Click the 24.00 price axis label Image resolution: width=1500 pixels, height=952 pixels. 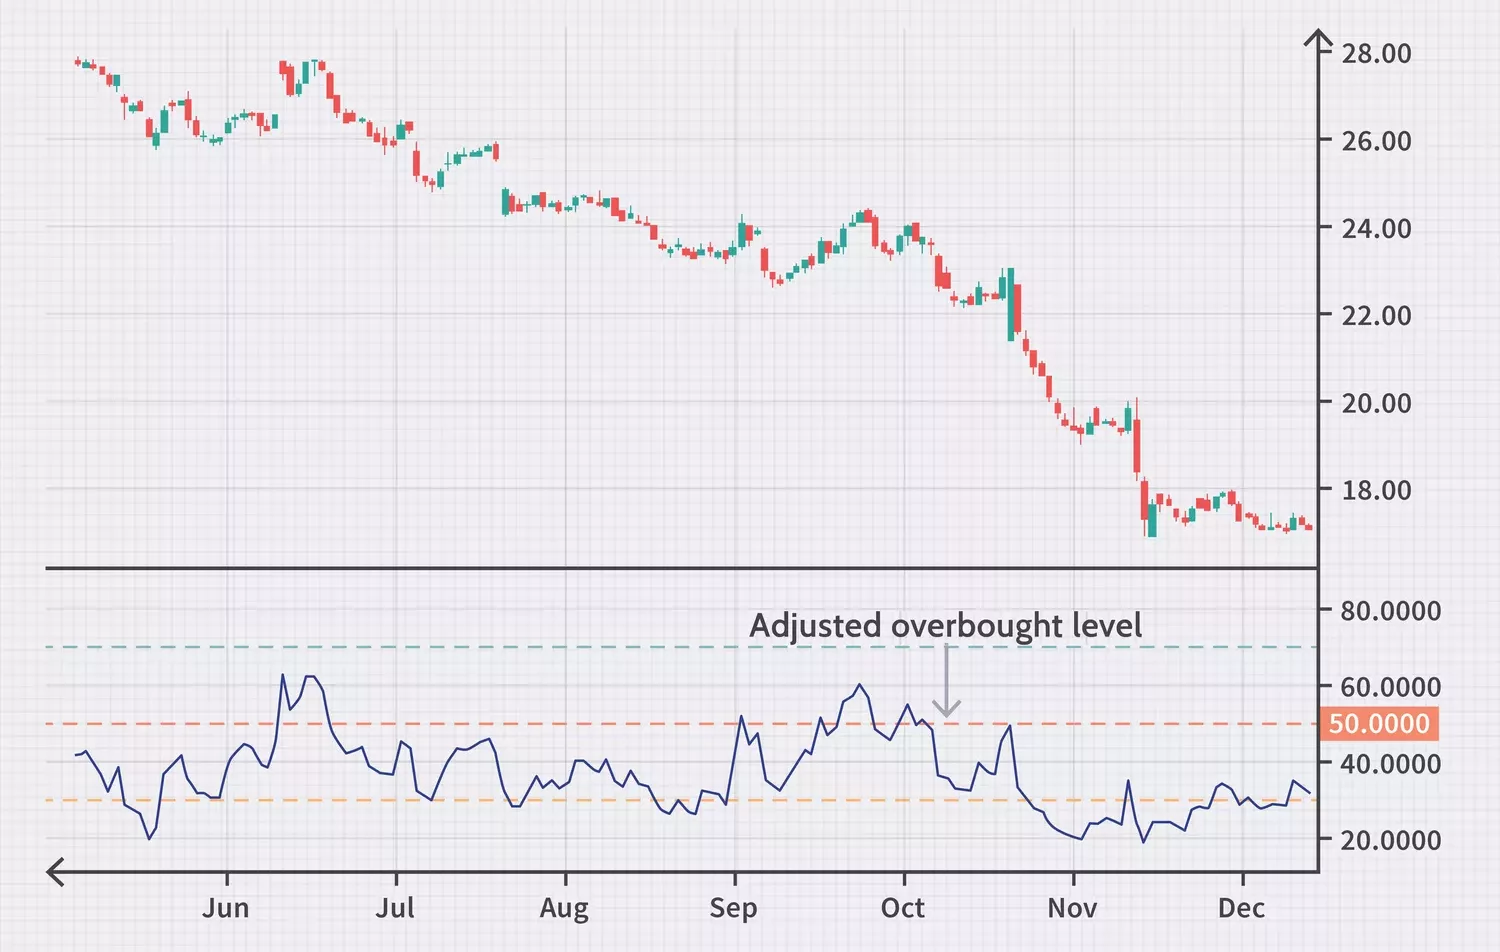tap(1376, 229)
